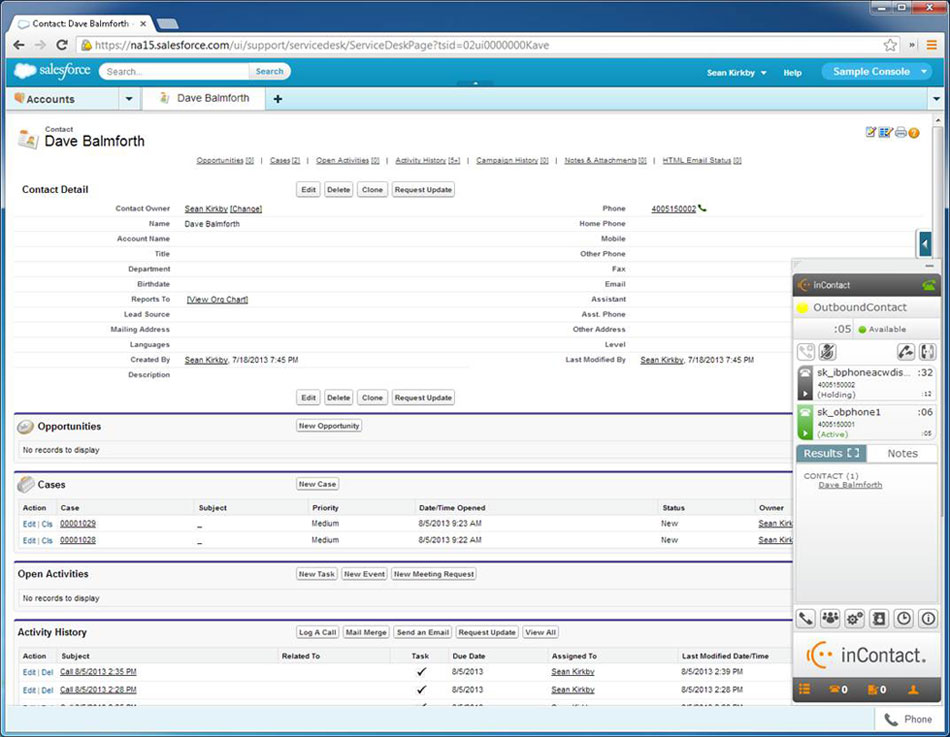Open the tab bar dropdown arrow at right
The width and height of the screenshot is (950, 737).
pyautogui.click(x=937, y=99)
